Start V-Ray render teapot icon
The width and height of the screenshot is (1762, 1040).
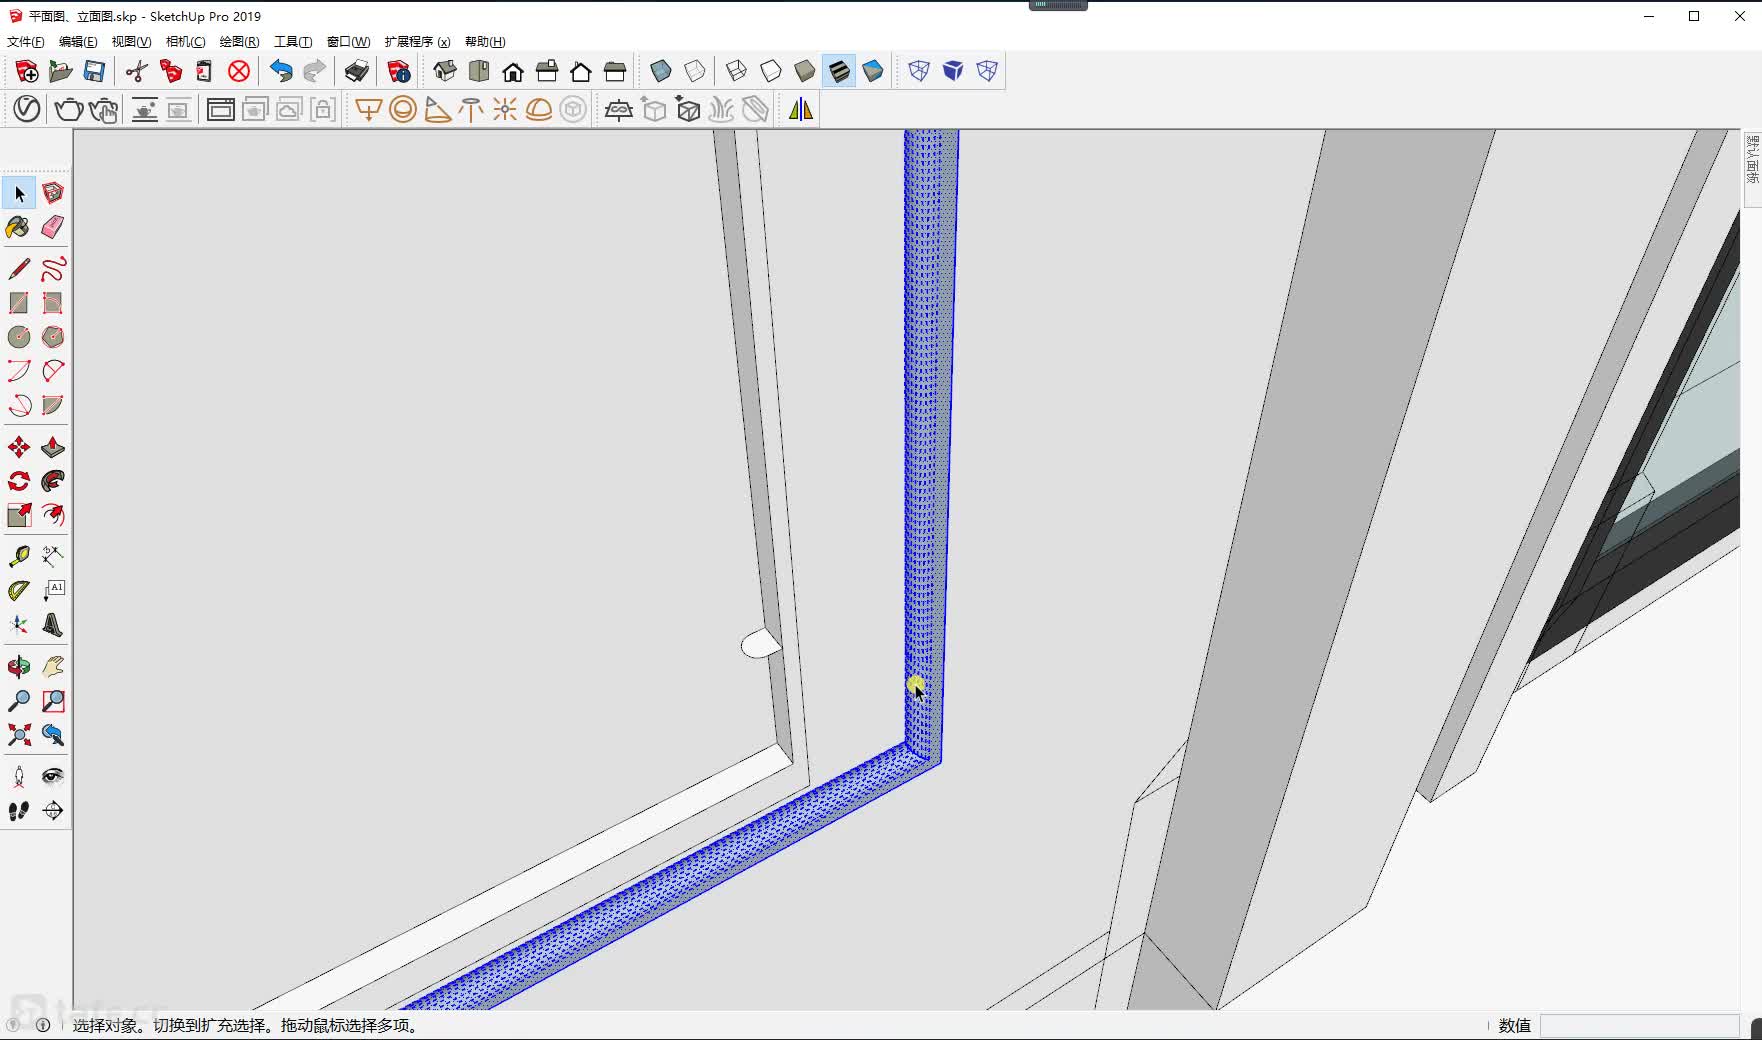(x=69, y=109)
